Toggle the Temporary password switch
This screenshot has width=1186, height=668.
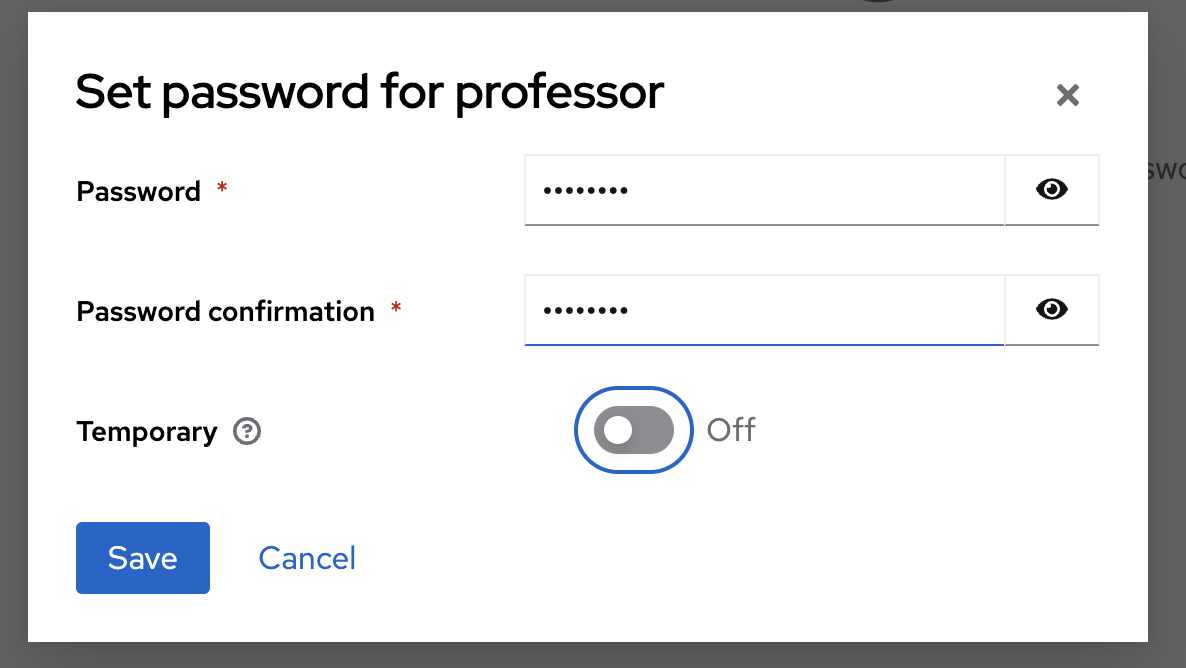(634, 430)
